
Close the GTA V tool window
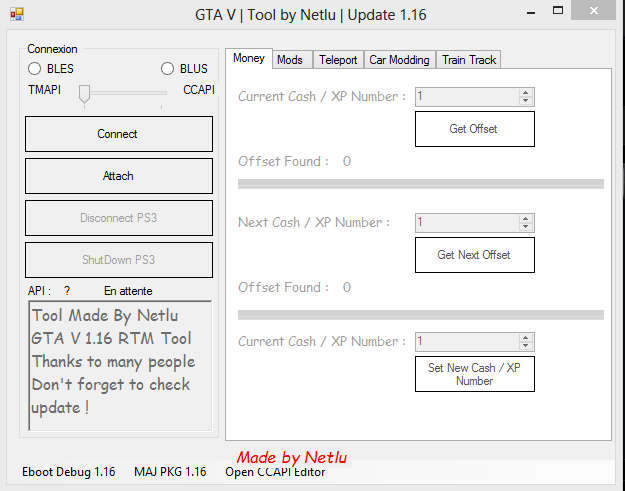click(594, 10)
